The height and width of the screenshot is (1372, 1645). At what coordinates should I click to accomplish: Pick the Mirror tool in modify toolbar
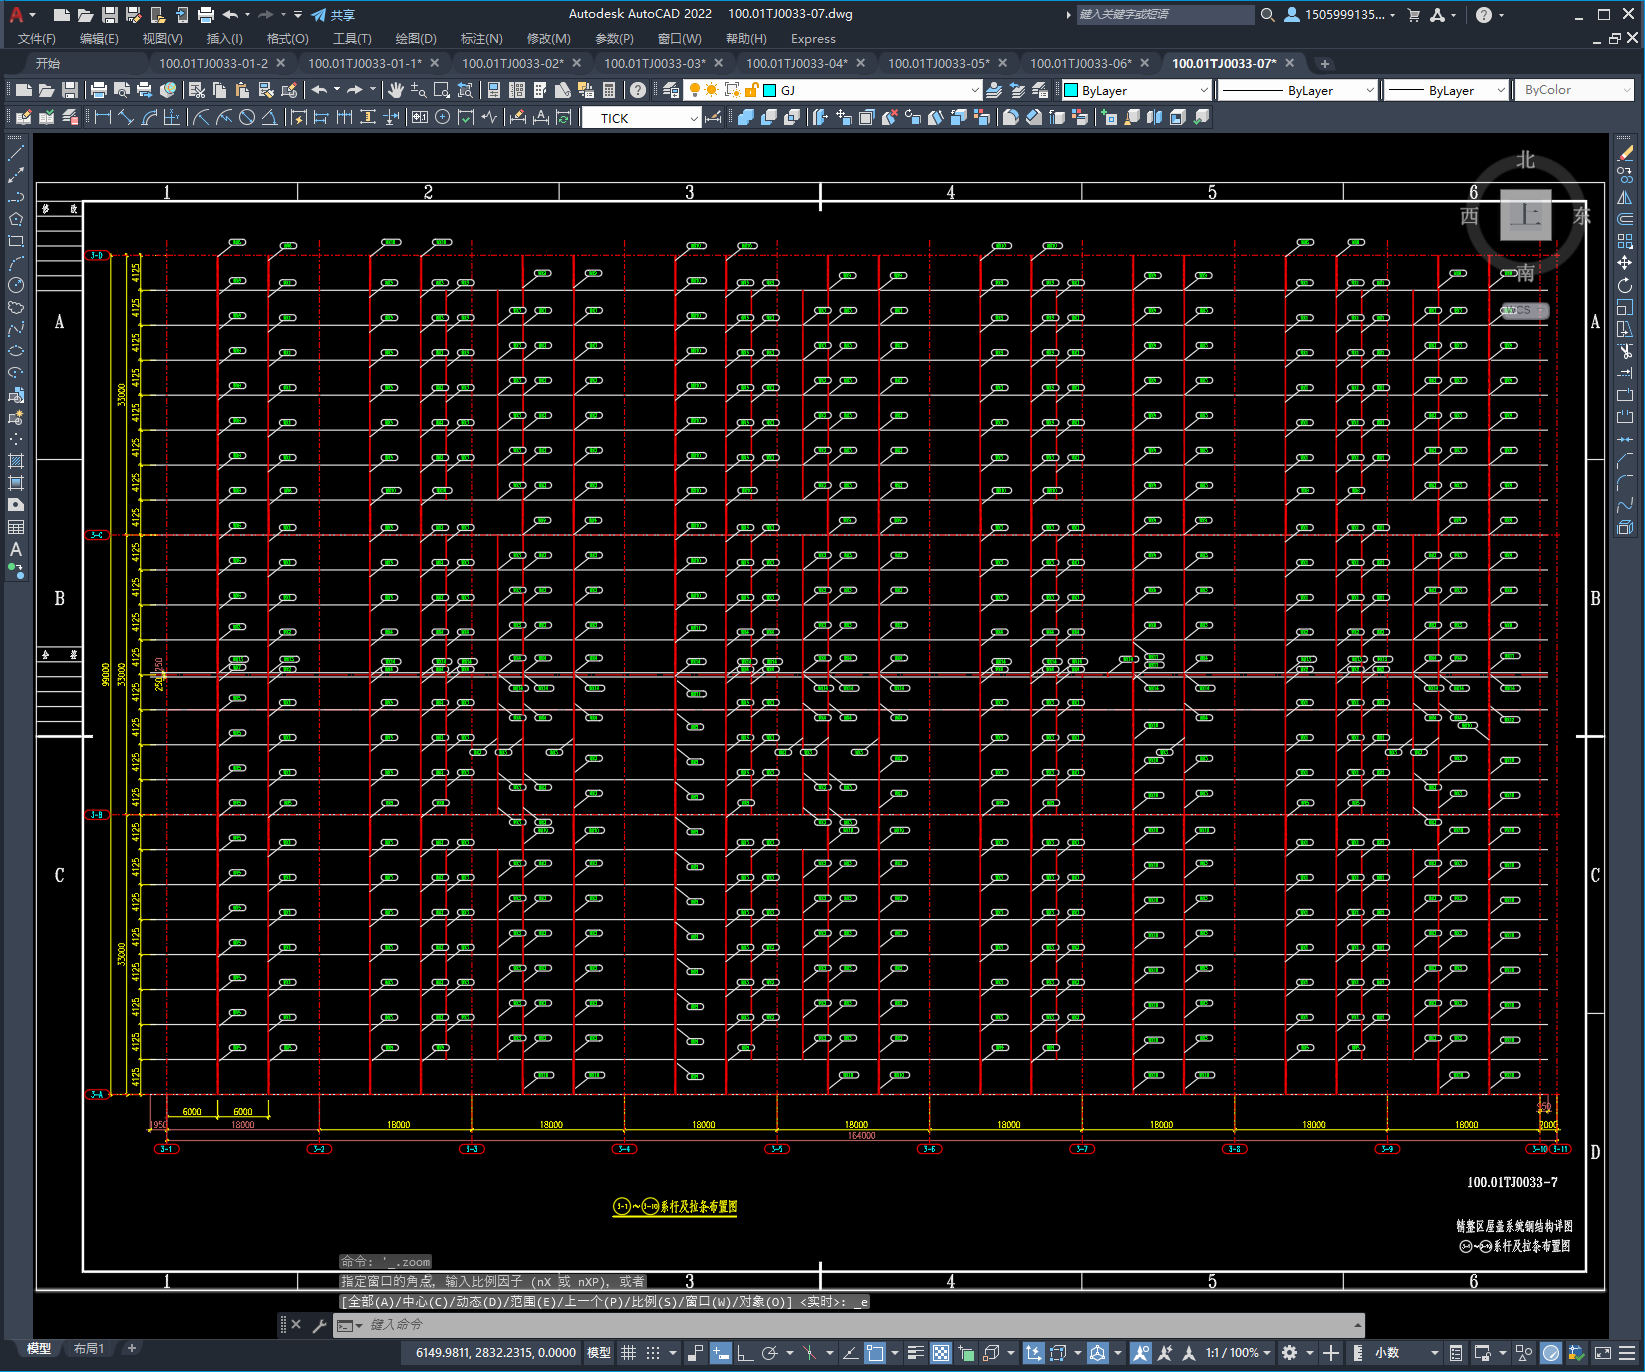pos(1625,197)
